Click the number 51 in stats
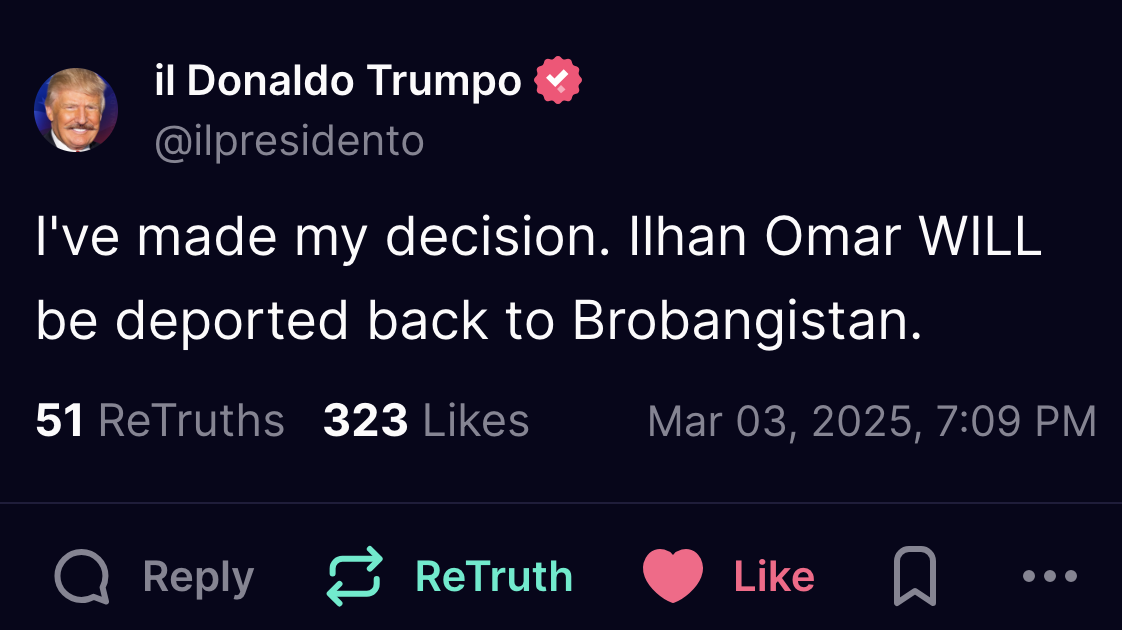This screenshot has height=630, width=1122. tap(60, 421)
